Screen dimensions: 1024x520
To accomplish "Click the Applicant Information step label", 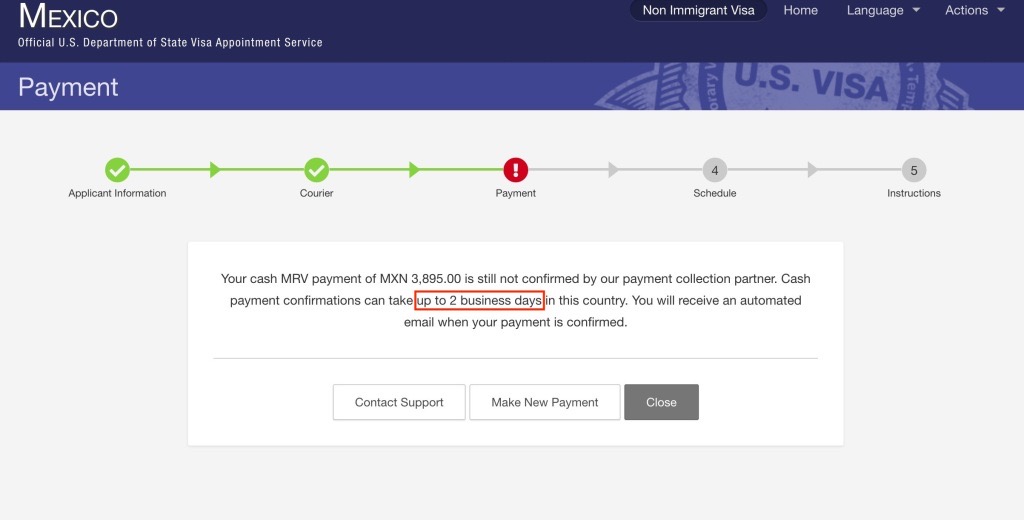I will 117,193.
